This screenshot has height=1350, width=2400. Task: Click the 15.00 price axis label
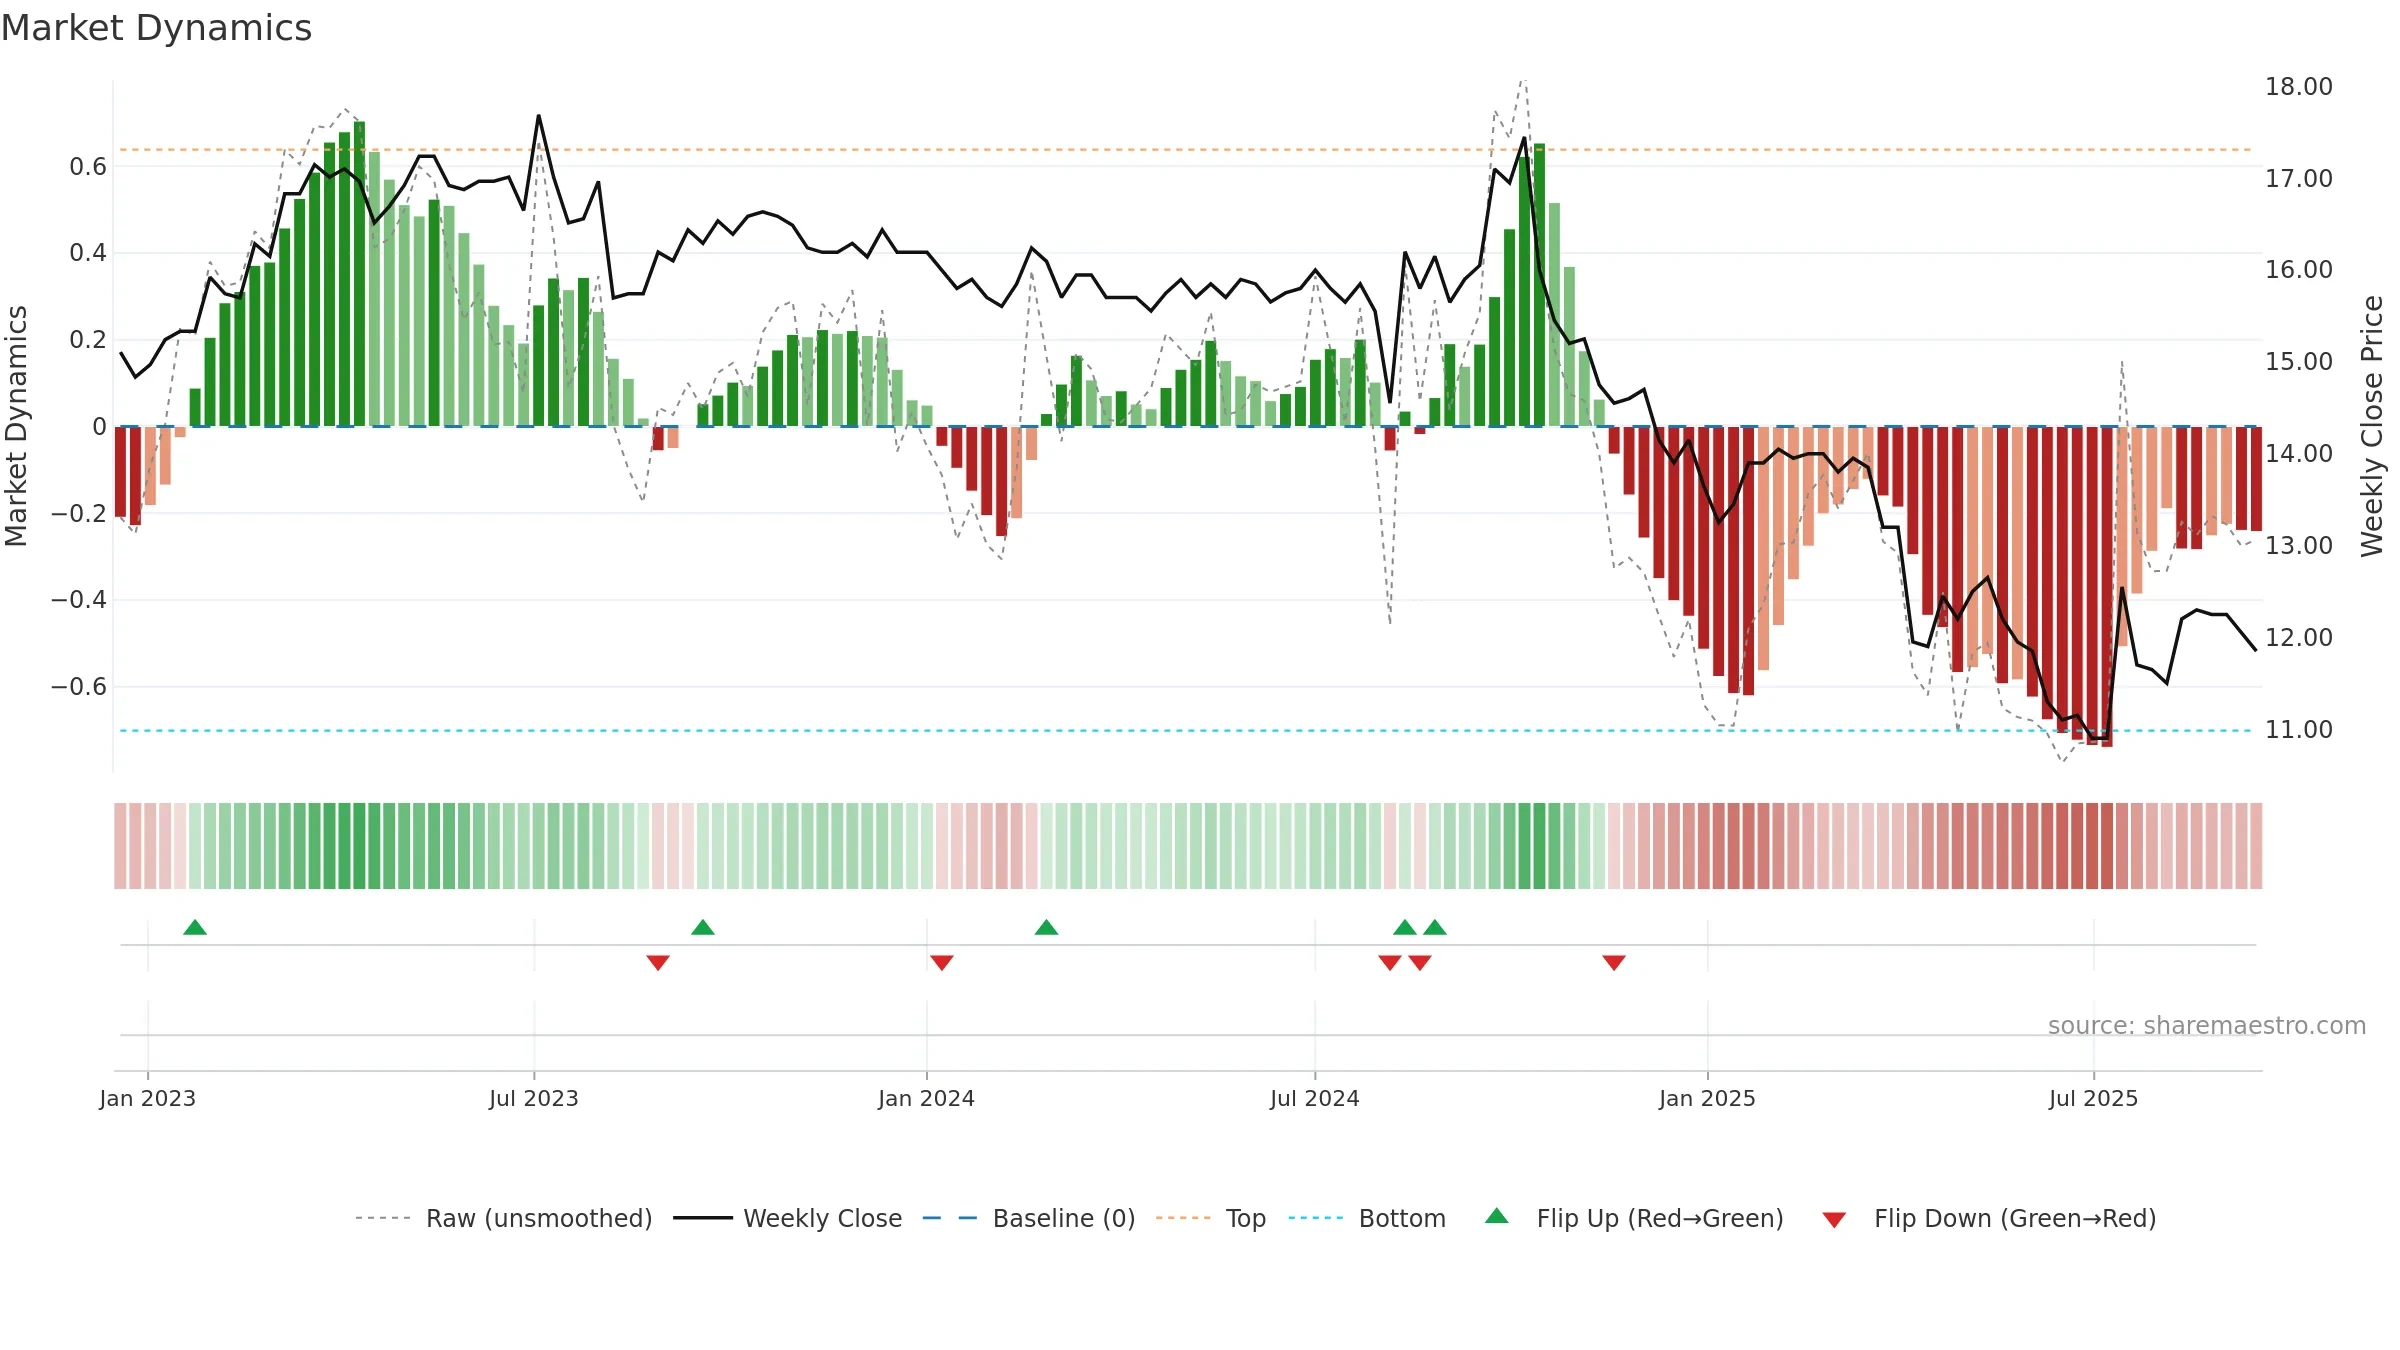coord(2299,362)
